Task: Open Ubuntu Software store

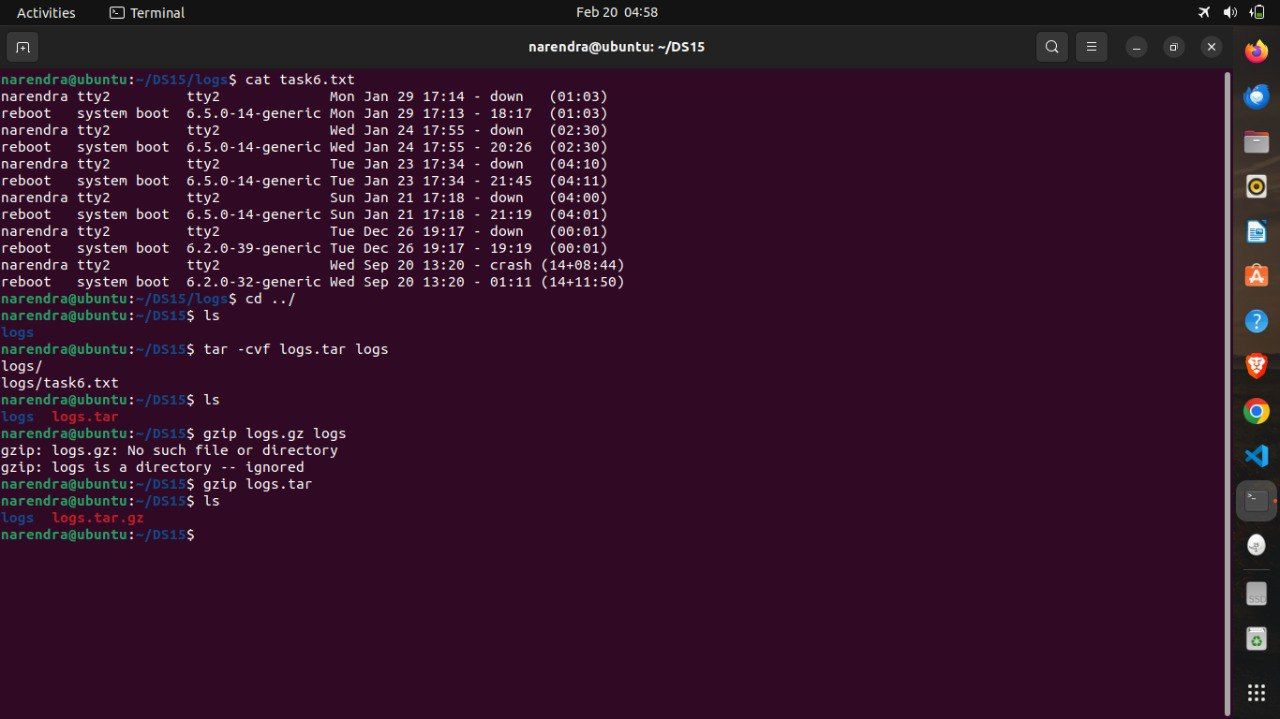Action: (1256, 276)
